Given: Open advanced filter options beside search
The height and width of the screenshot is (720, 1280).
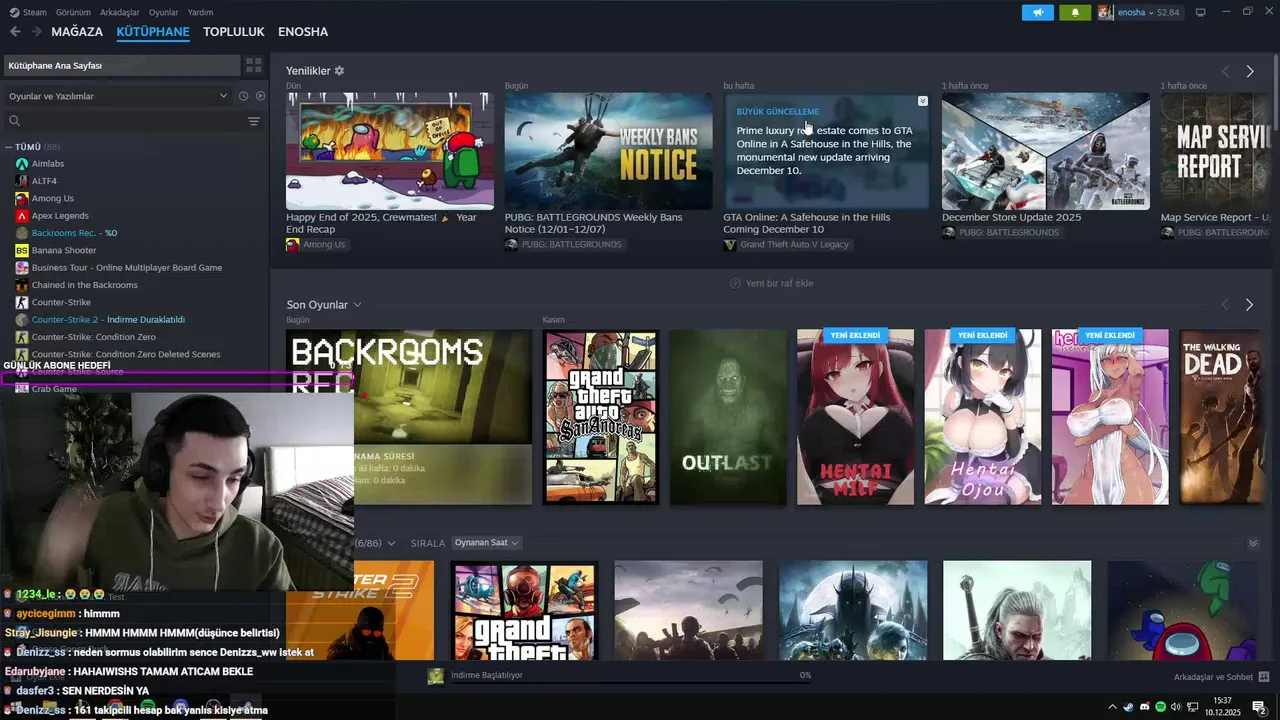Looking at the screenshot, I should [x=254, y=121].
